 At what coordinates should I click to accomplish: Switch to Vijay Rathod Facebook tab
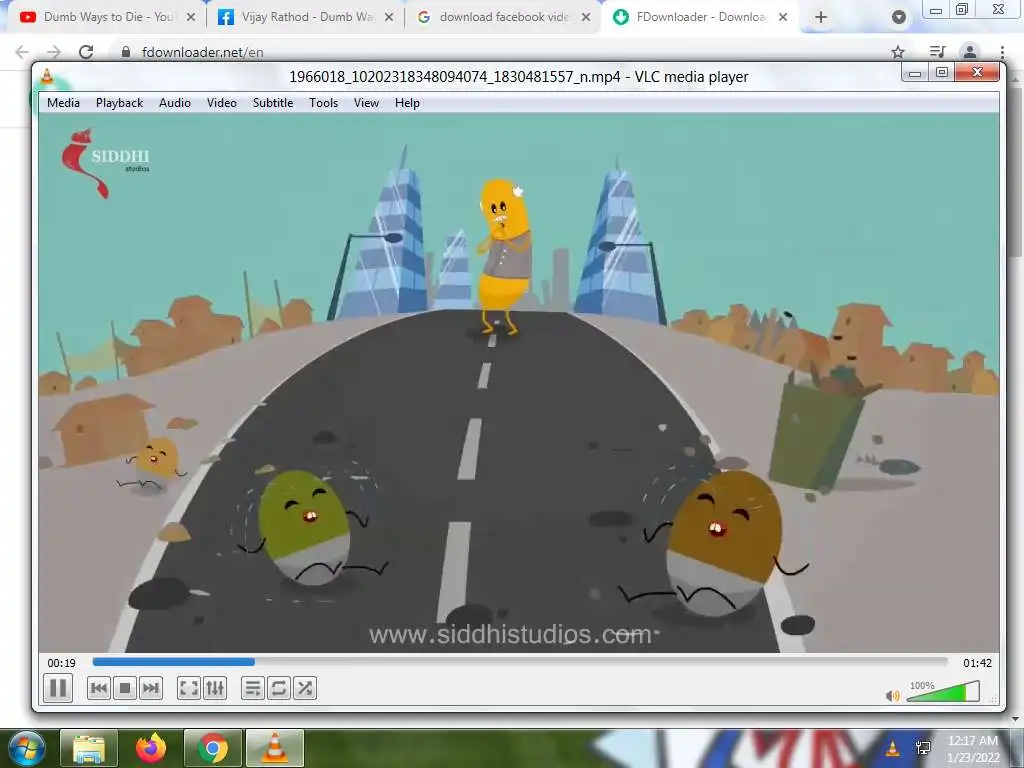pos(306,17)
